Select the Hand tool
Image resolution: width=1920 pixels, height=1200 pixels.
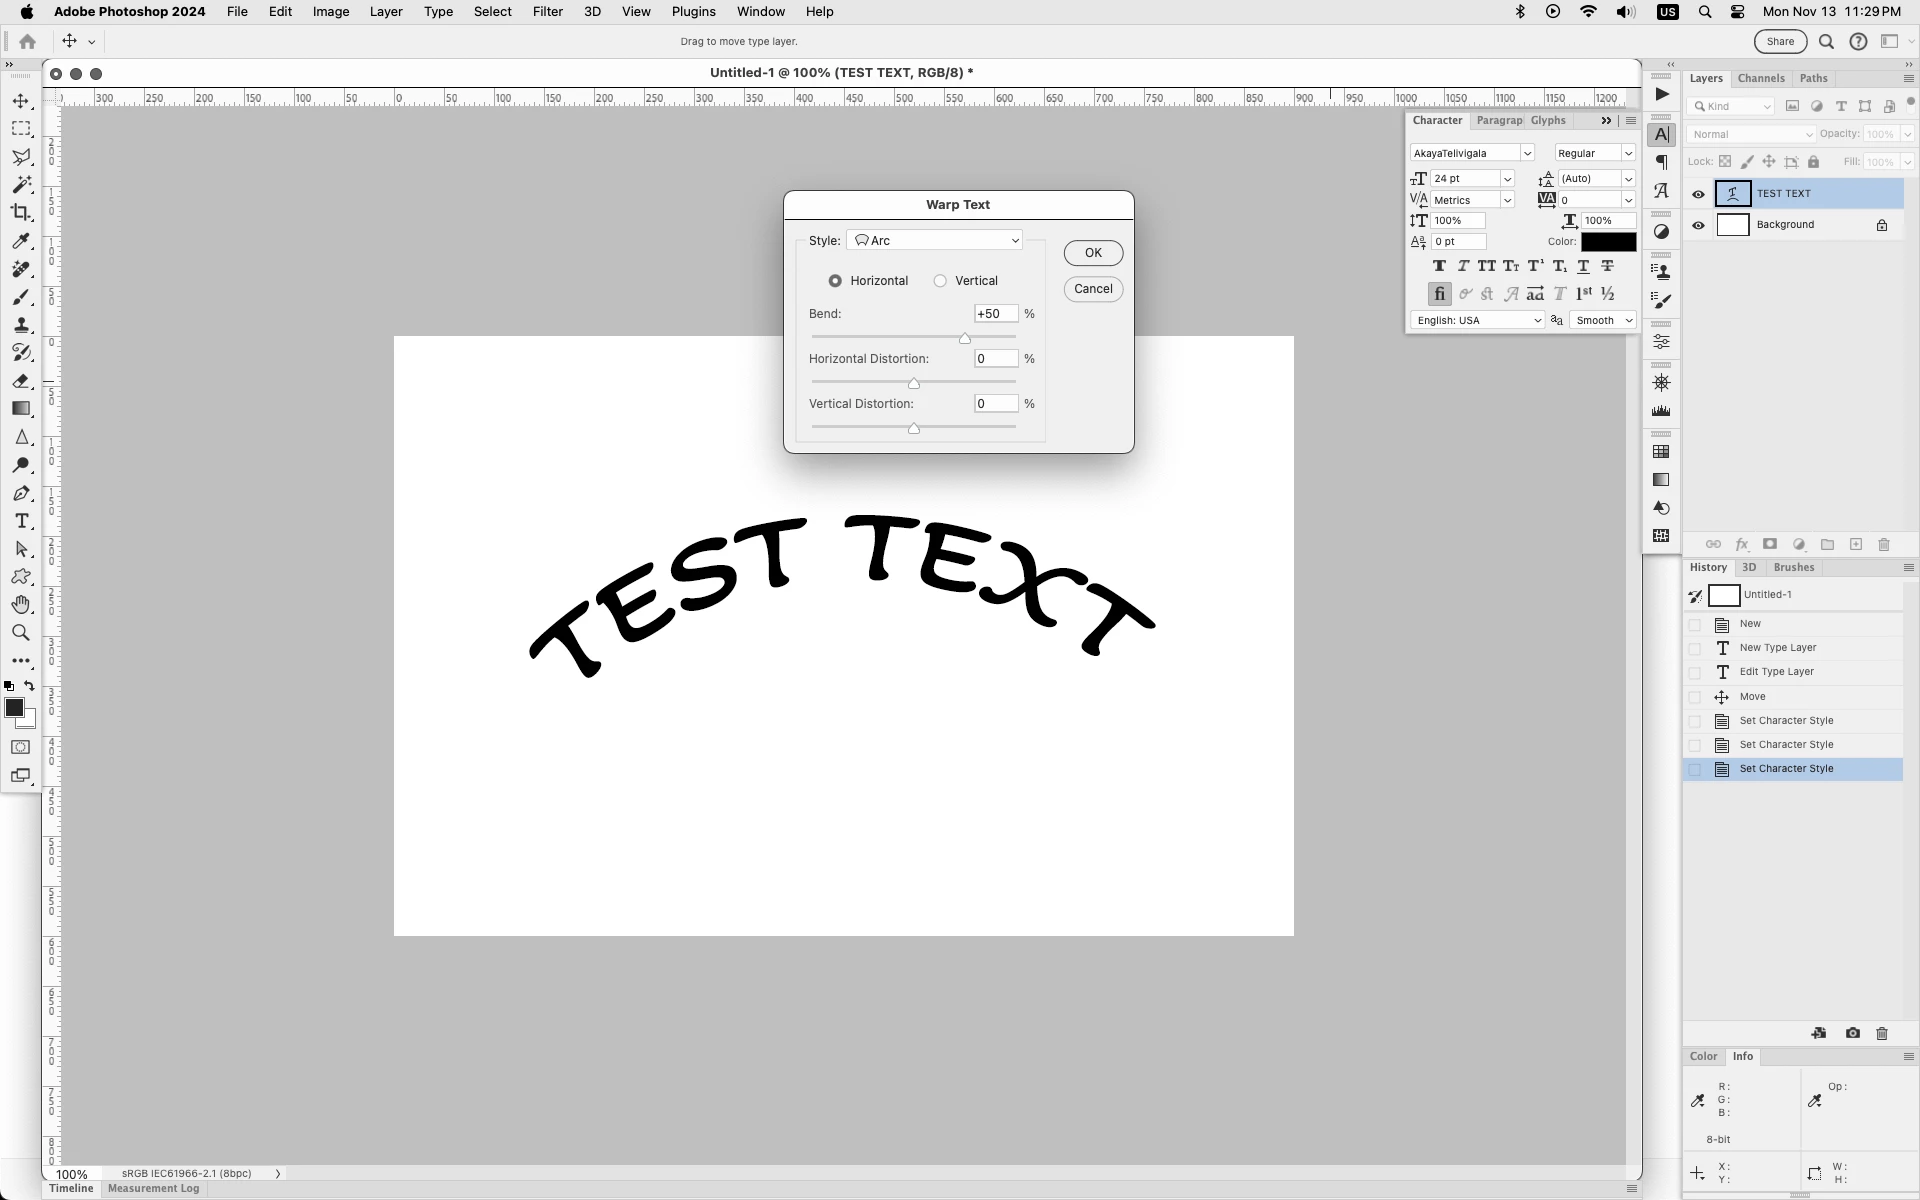21,605
